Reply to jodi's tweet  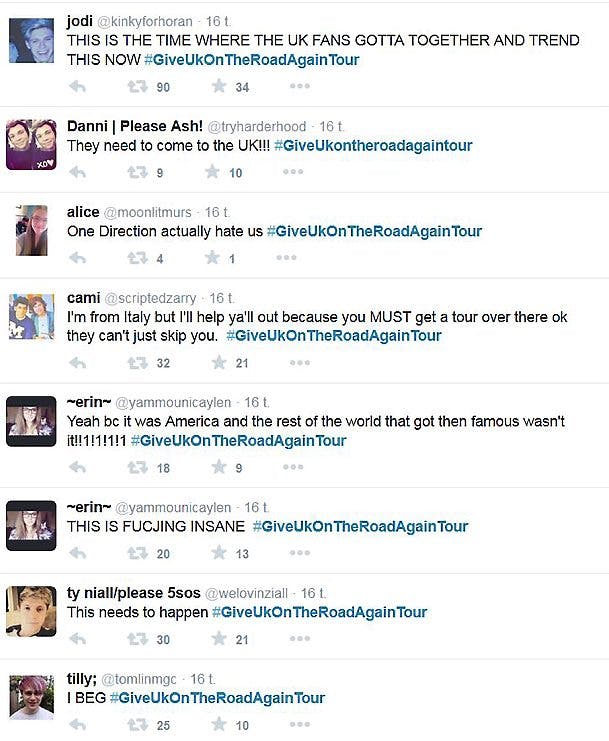pyautogui.click(x=77, y=86)
